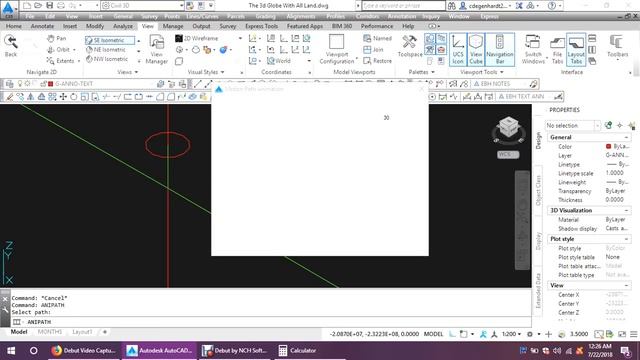Open the Toolspace palette

click(410, 46)
